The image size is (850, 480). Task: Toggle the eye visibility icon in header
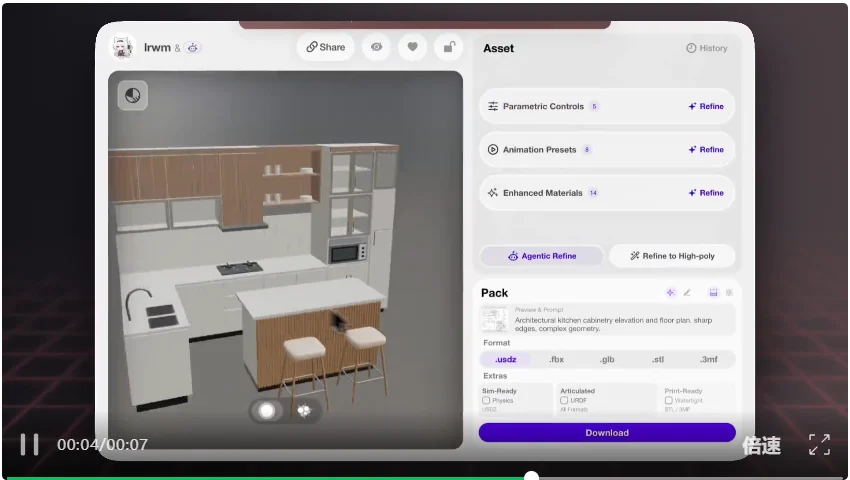click(x=376, y=47)
